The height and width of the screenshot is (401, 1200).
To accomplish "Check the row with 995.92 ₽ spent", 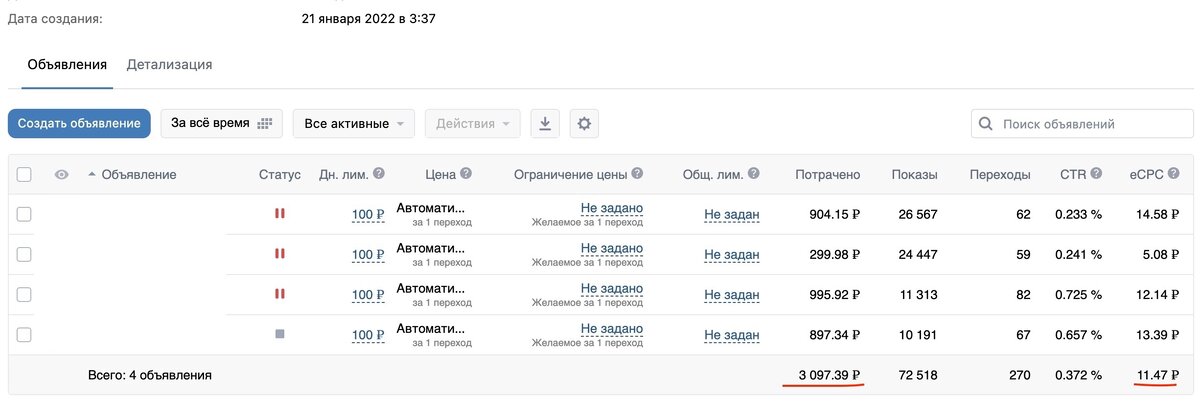I will click(x=24, y=294).
